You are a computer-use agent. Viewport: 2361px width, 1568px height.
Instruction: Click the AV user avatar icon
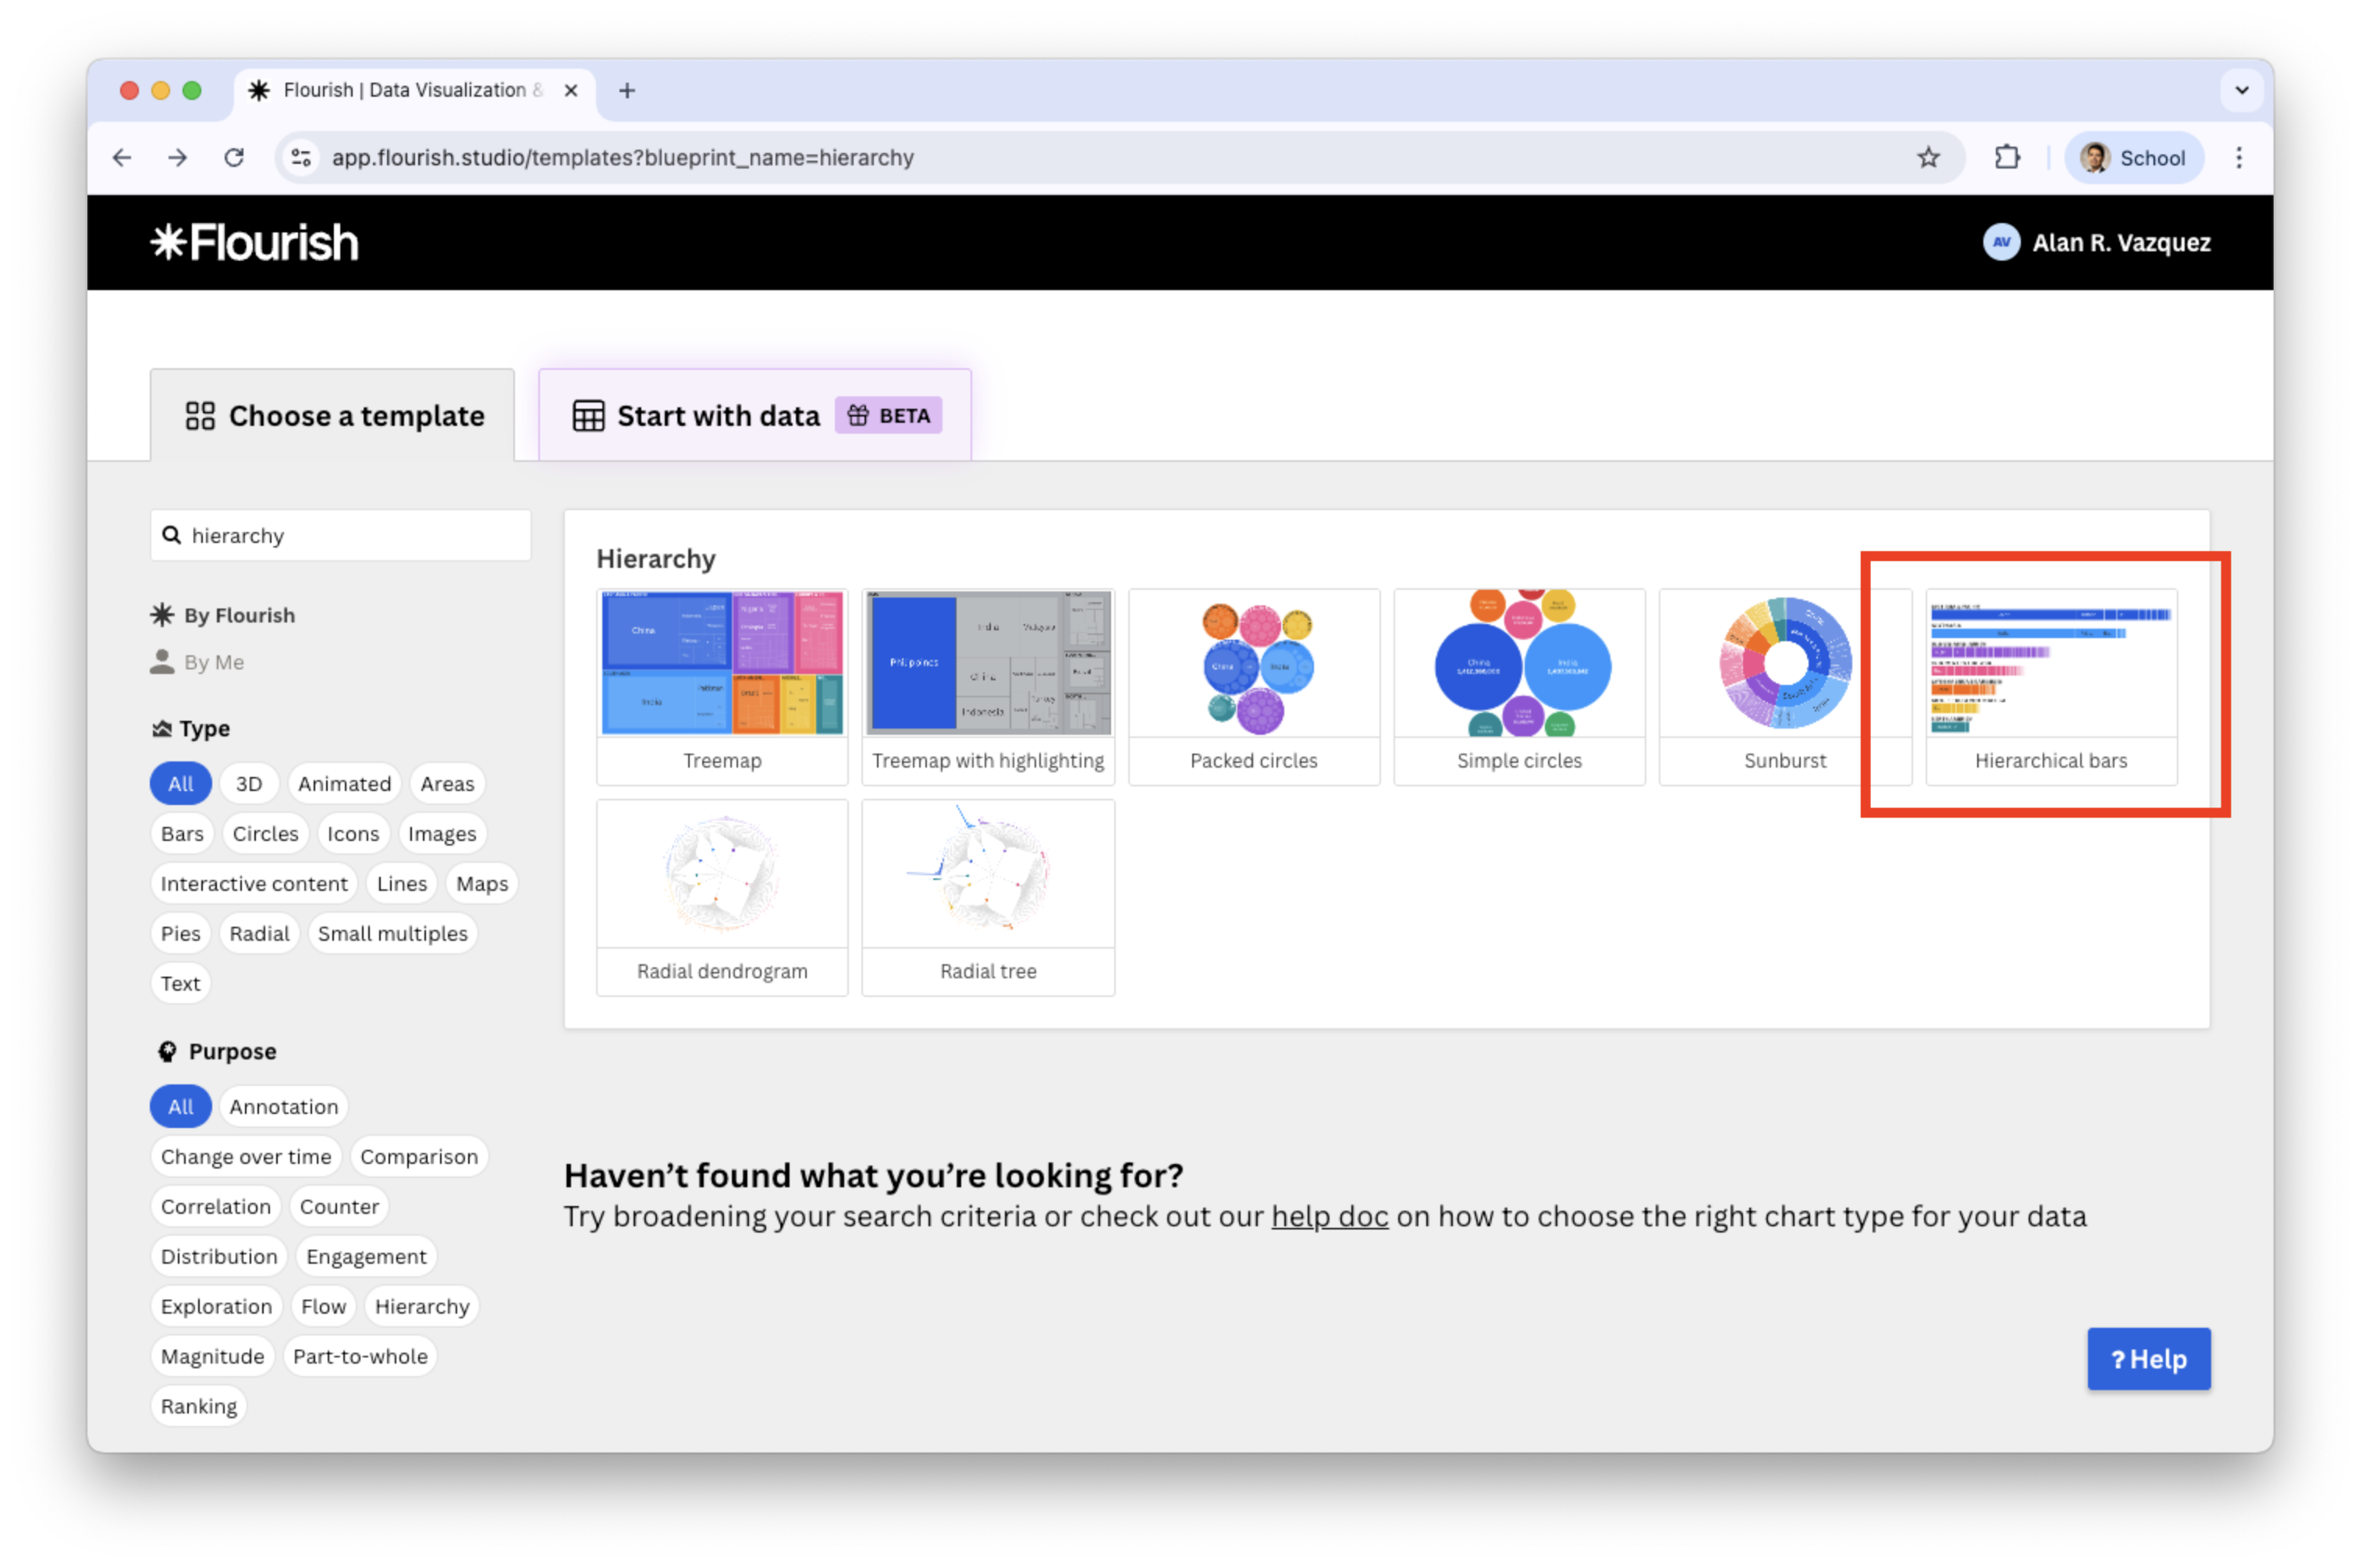[2001, 243]
